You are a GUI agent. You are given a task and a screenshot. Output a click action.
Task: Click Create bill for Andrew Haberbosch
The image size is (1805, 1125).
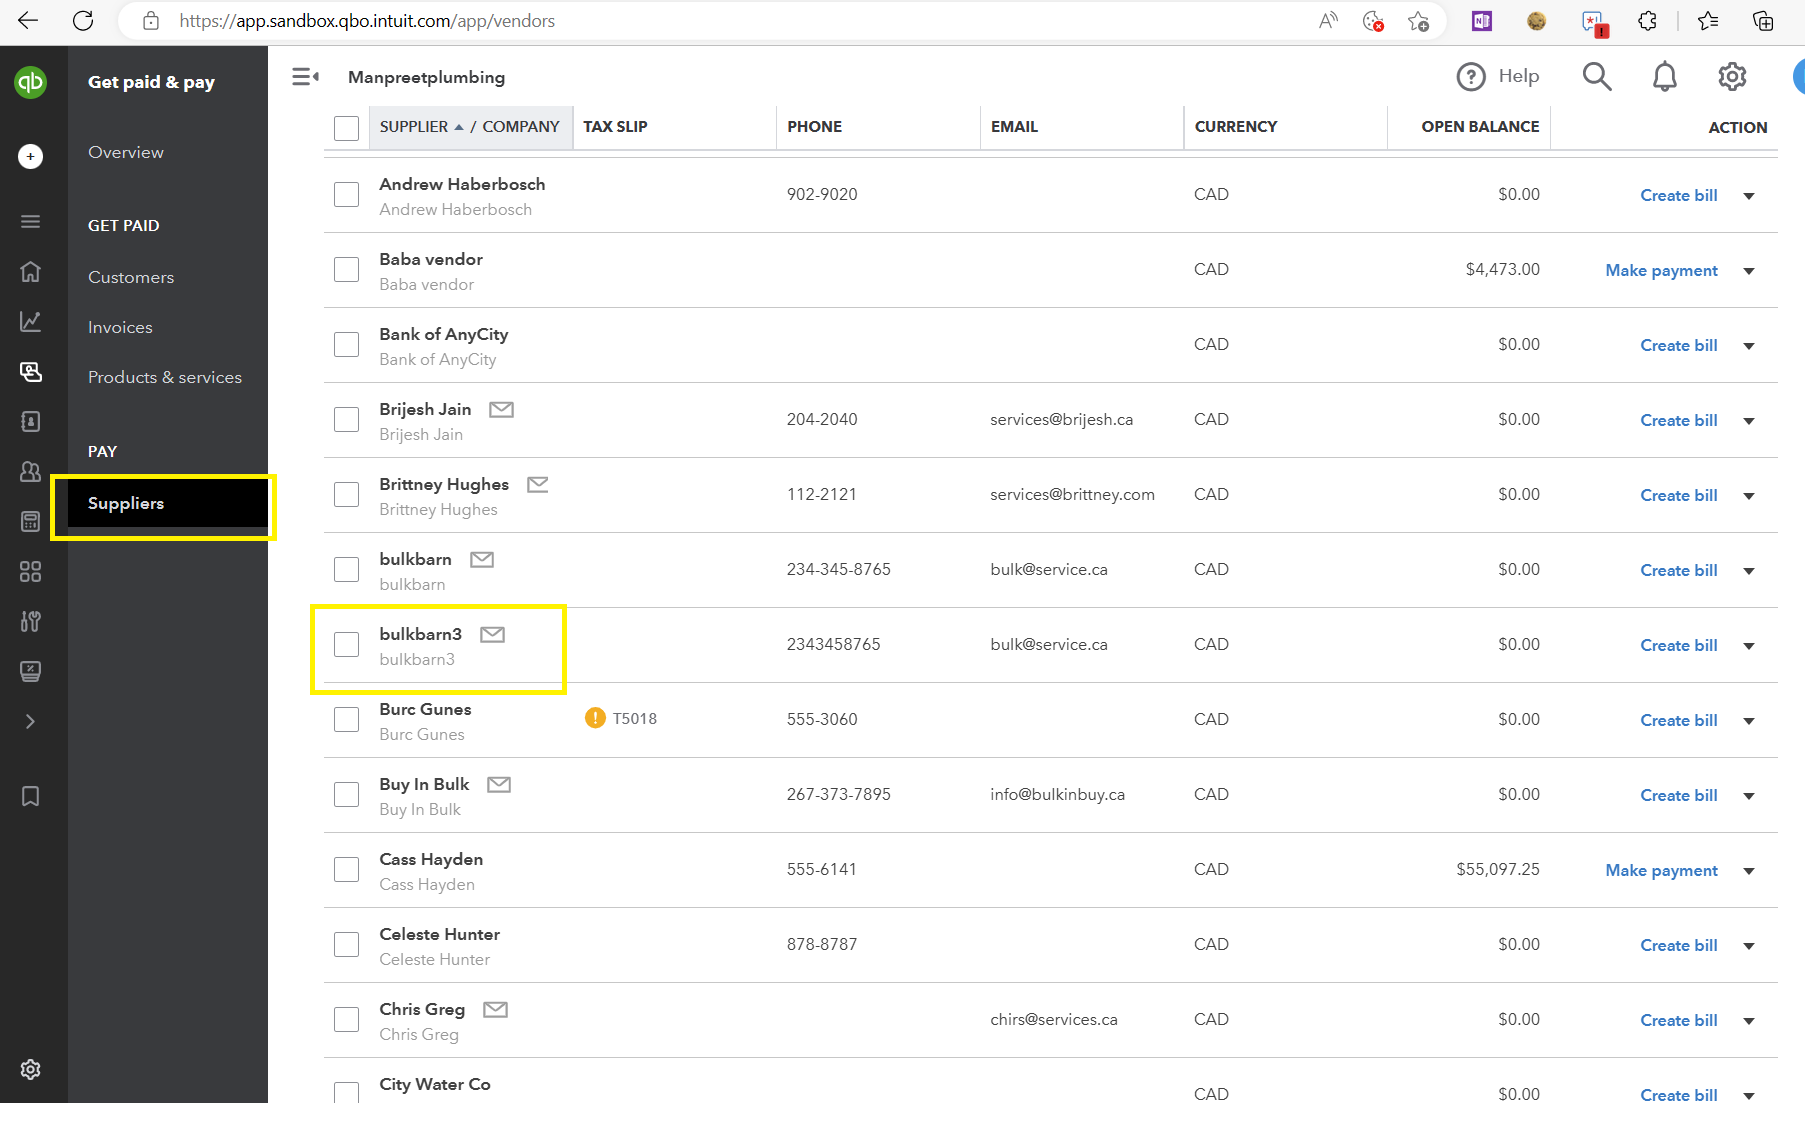[1679, 195]
